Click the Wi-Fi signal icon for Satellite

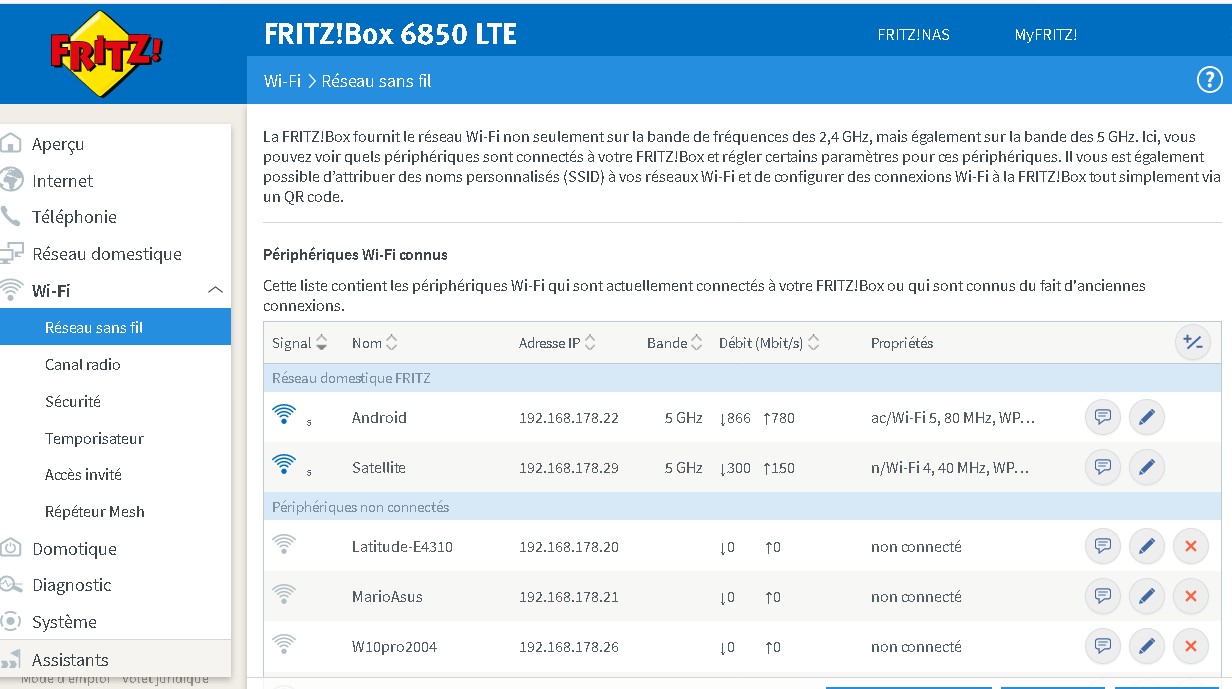point(284,464)
